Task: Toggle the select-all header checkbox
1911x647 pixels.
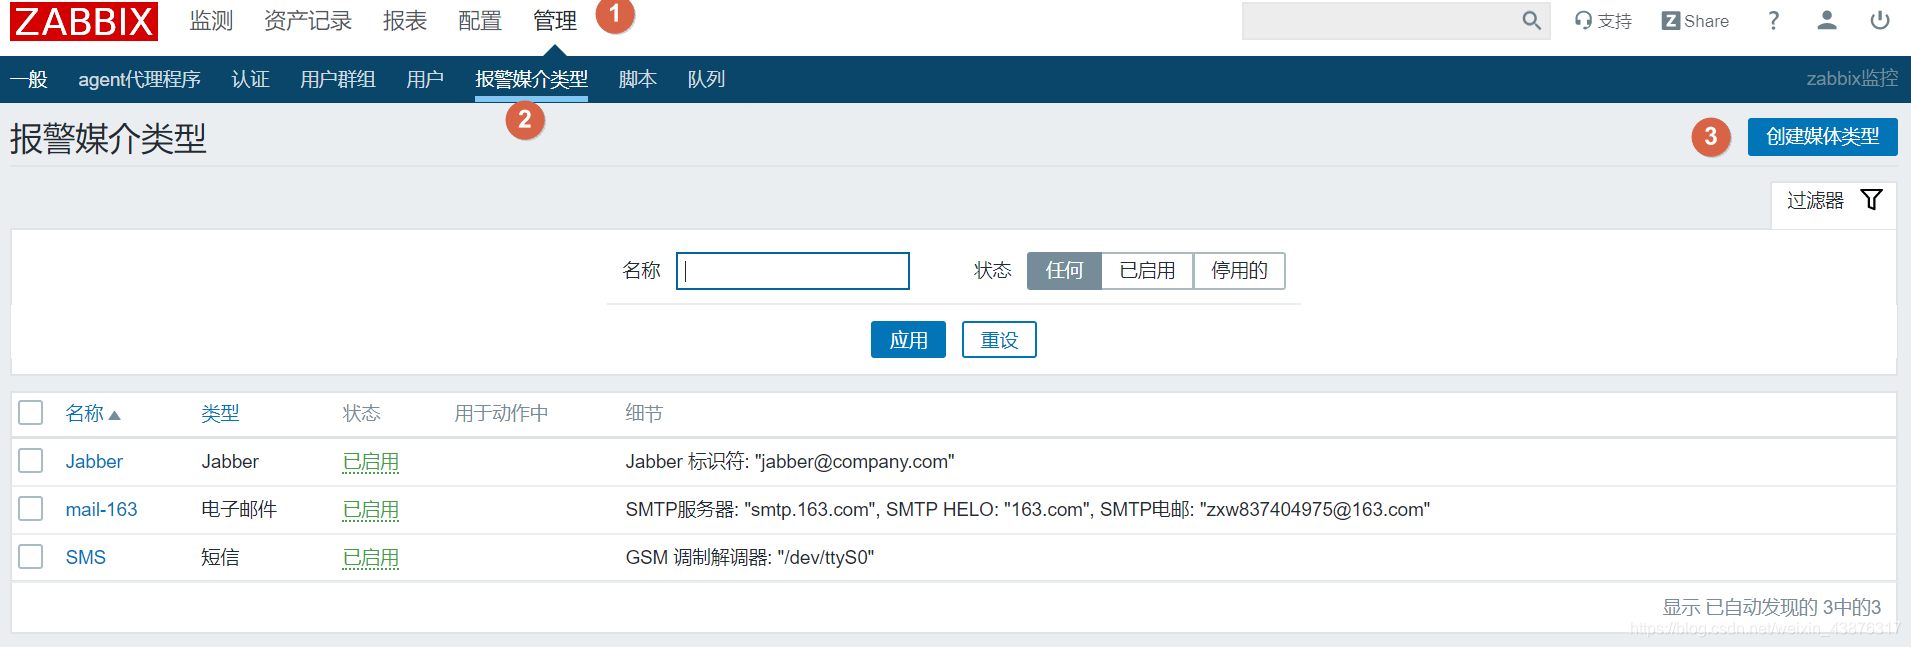Action: pos(31,413)
